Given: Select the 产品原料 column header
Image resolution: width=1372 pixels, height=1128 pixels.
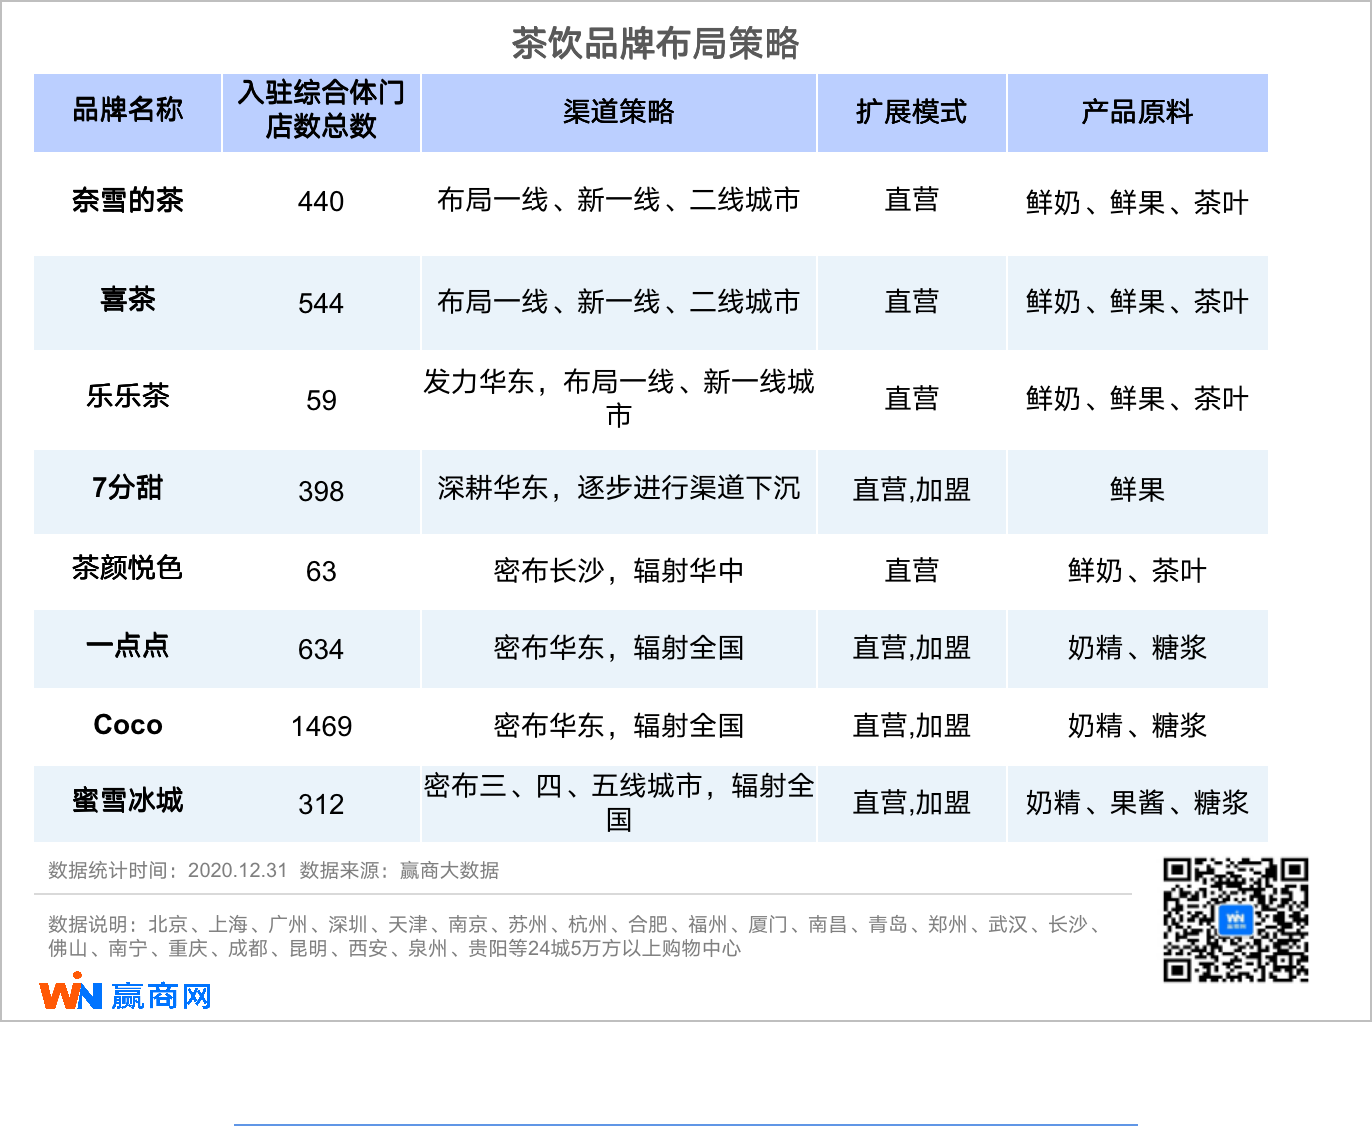Looking at the screenshot, I should coord(1137,112).
